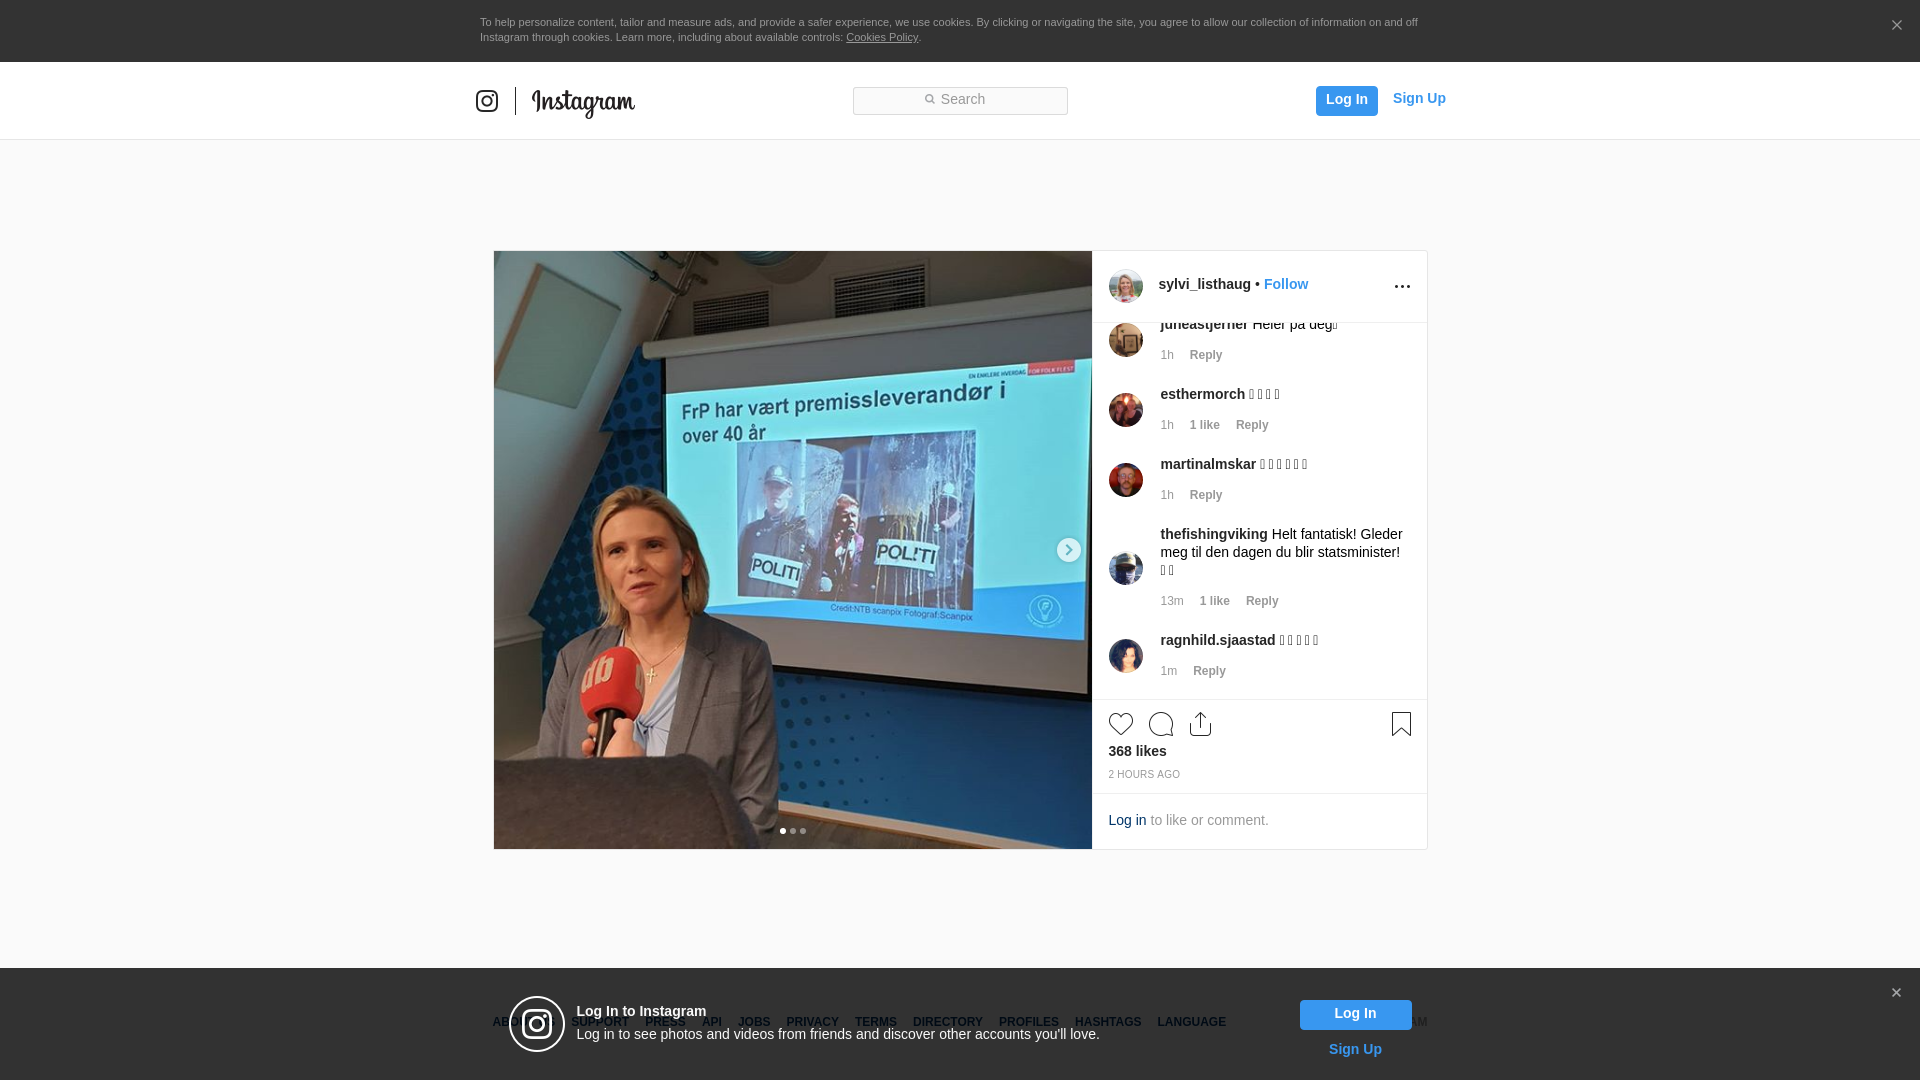Click the Instagram logo in bottom banner
The image size is (1920, 1080).
[x=537, y=1024]
